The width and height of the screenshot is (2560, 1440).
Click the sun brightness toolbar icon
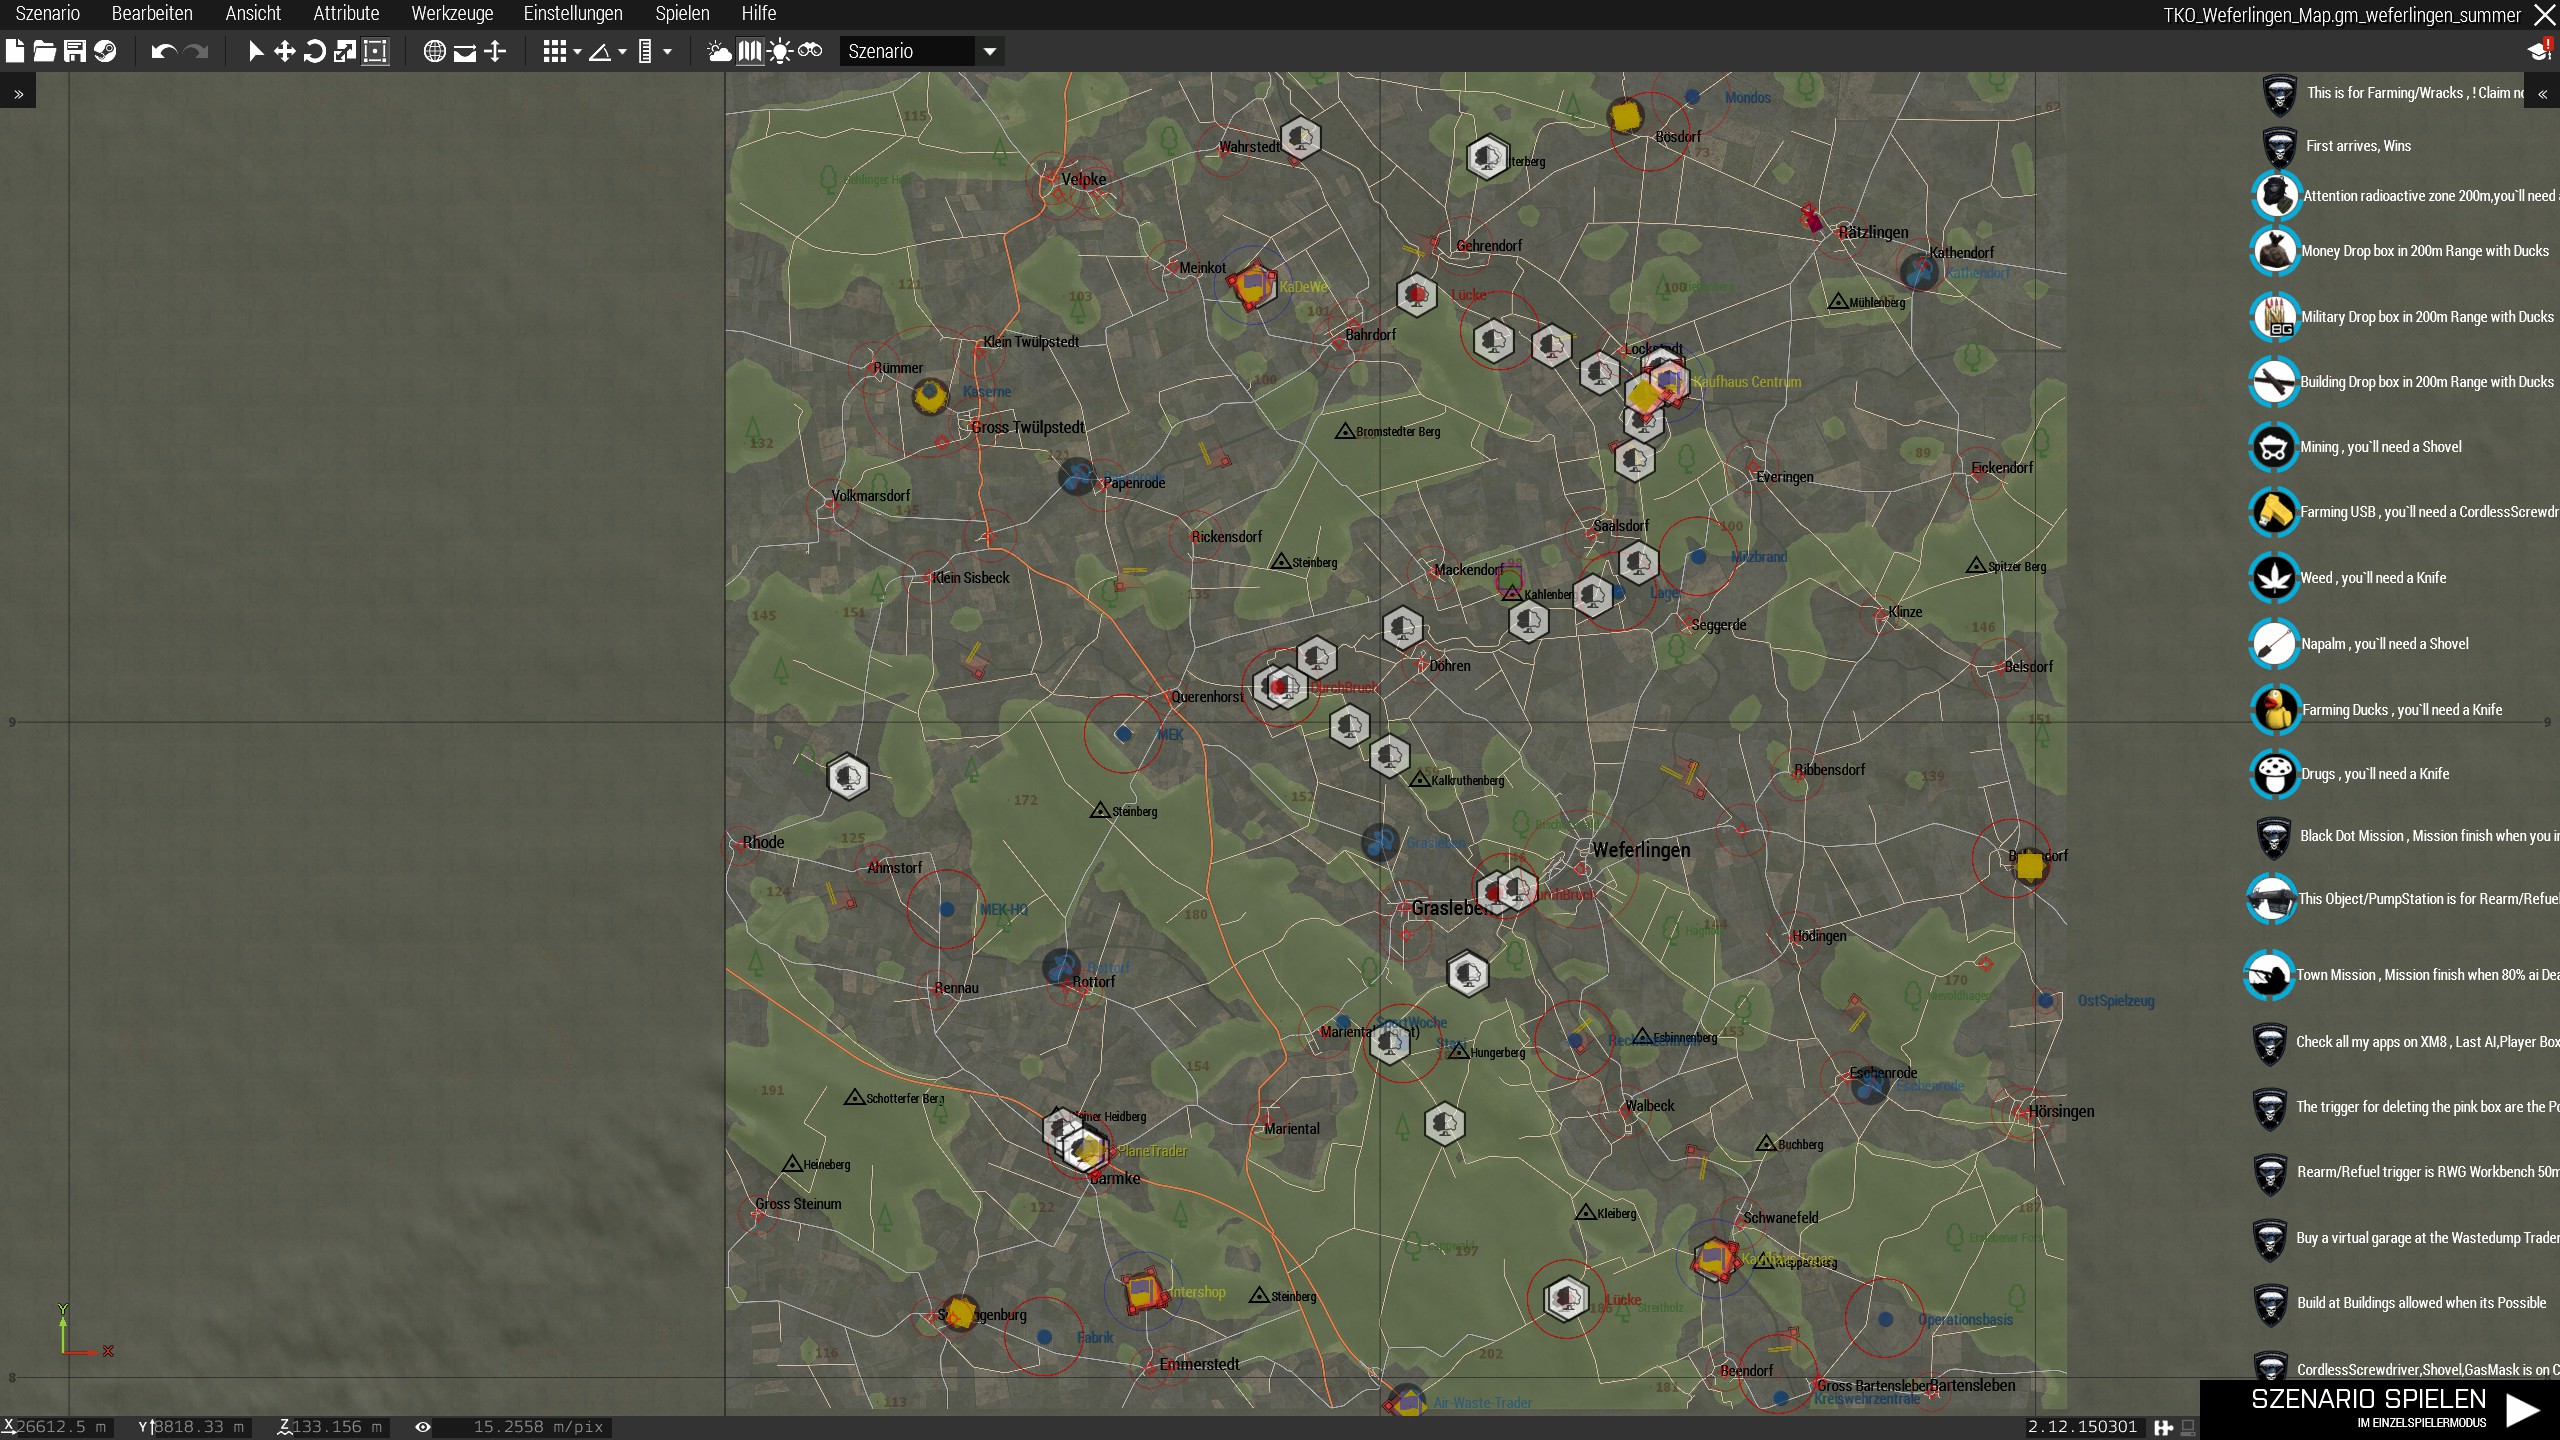780,51
